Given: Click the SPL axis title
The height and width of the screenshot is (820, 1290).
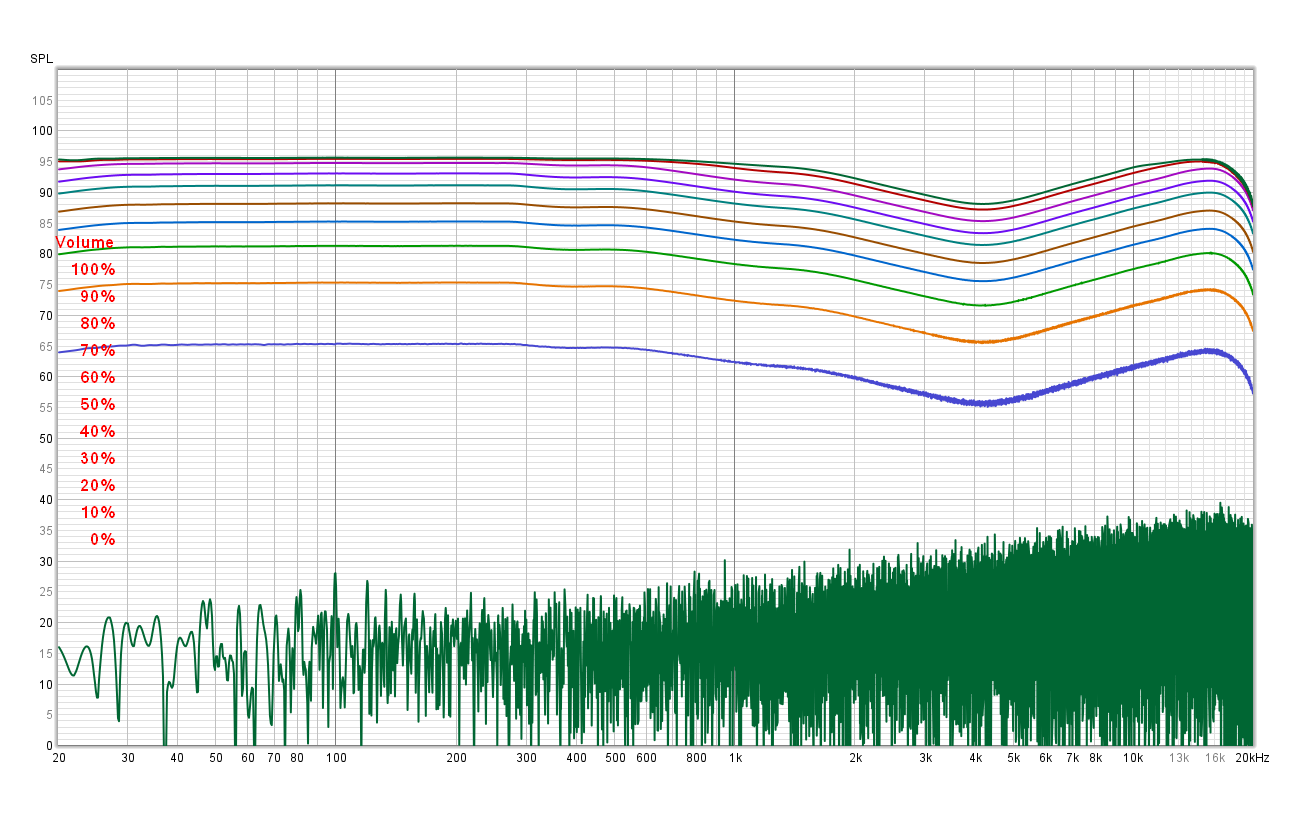Looking at the screenshot, I should tap(41, 59).
